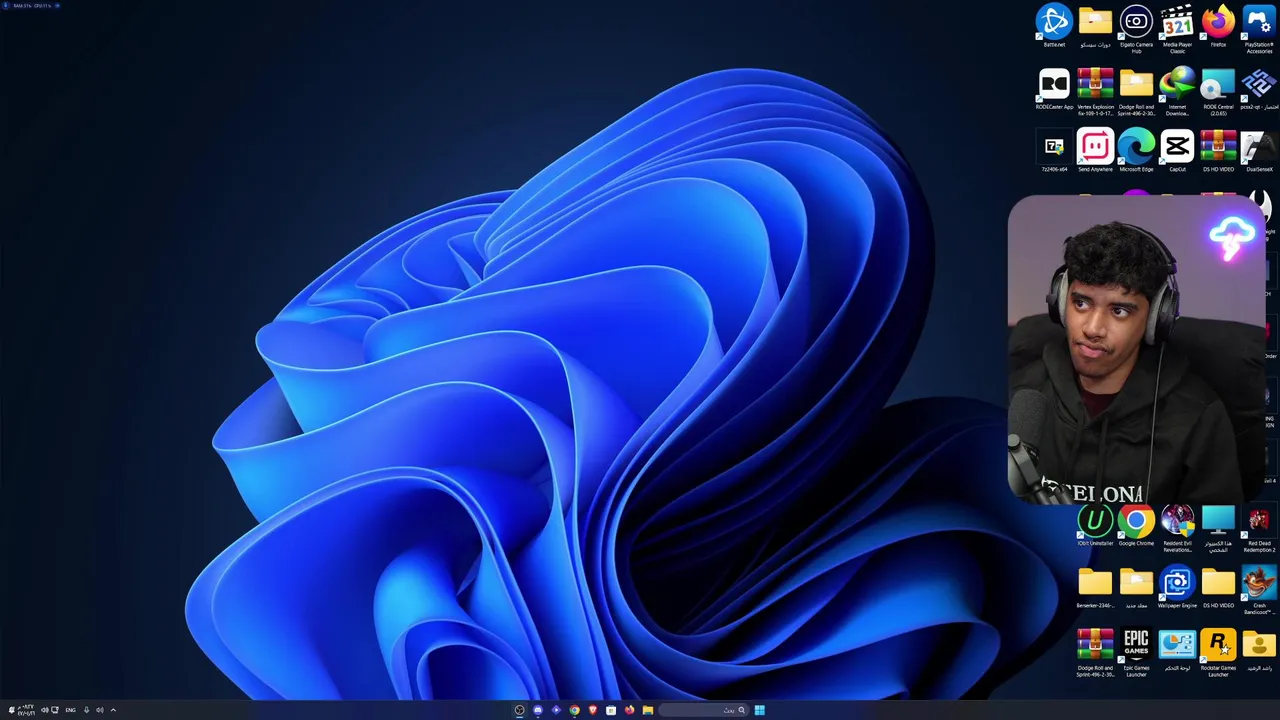
Task: Switch to OBS Studio on the taskbar
Action: (x=519, y=710)
